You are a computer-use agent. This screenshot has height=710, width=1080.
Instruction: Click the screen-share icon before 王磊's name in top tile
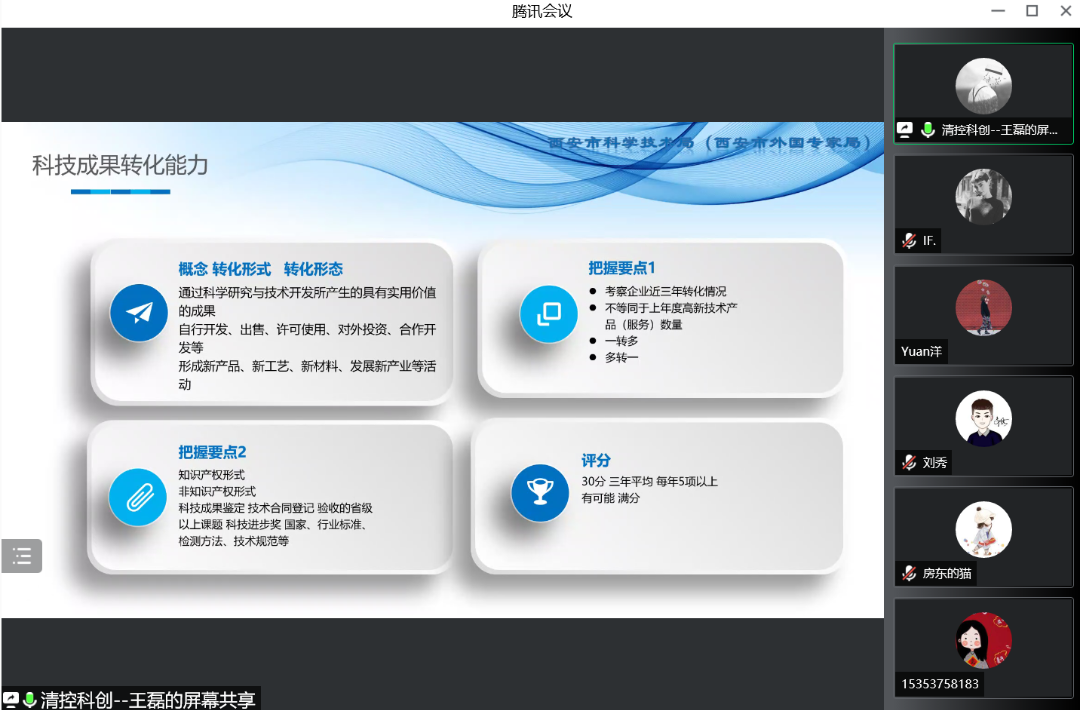pos(906,129)
